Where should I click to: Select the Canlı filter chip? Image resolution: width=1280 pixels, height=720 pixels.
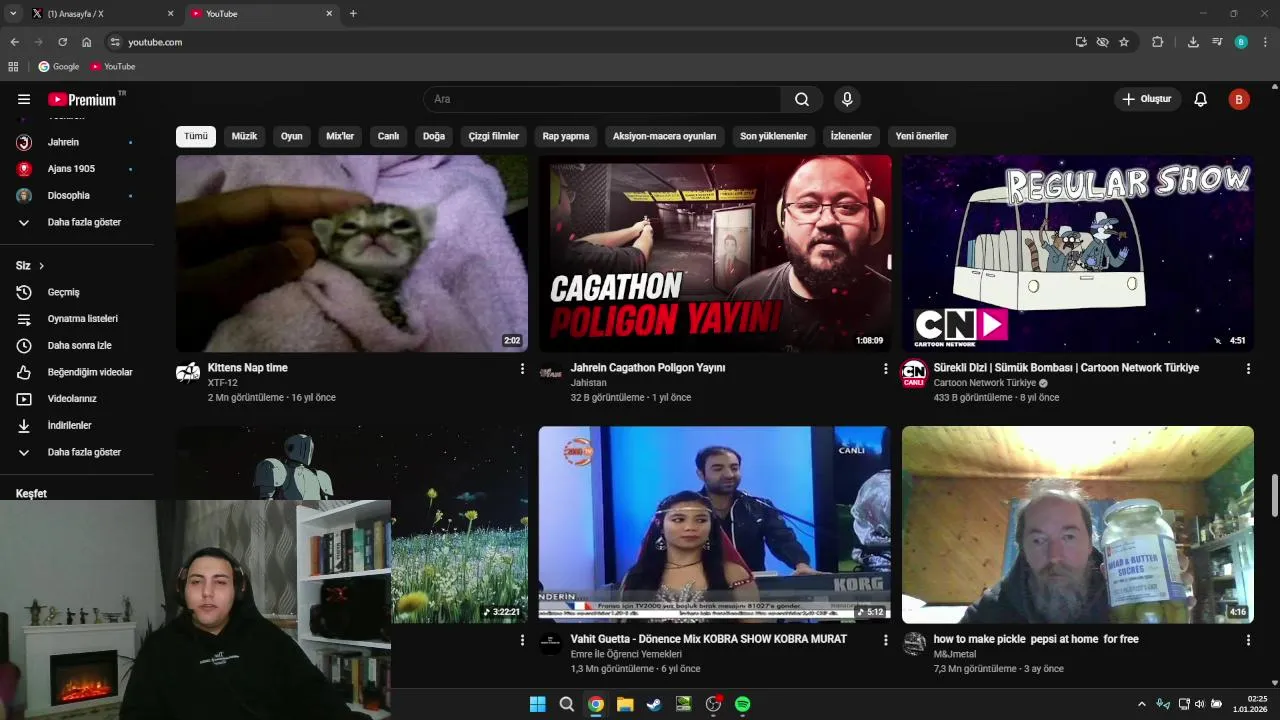[388, 136]
